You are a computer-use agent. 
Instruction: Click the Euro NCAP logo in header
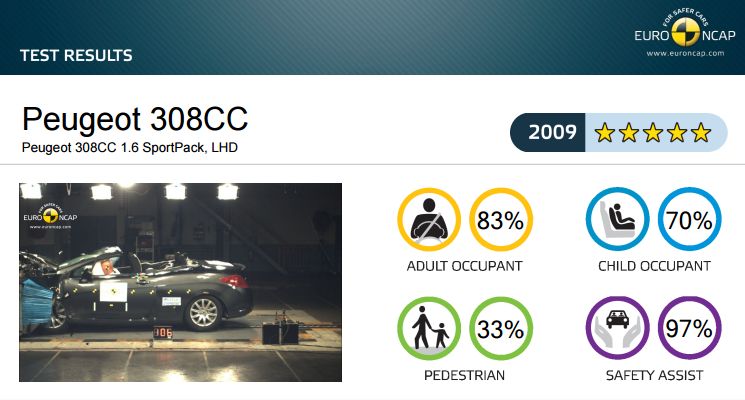click(x=685, y=32)
